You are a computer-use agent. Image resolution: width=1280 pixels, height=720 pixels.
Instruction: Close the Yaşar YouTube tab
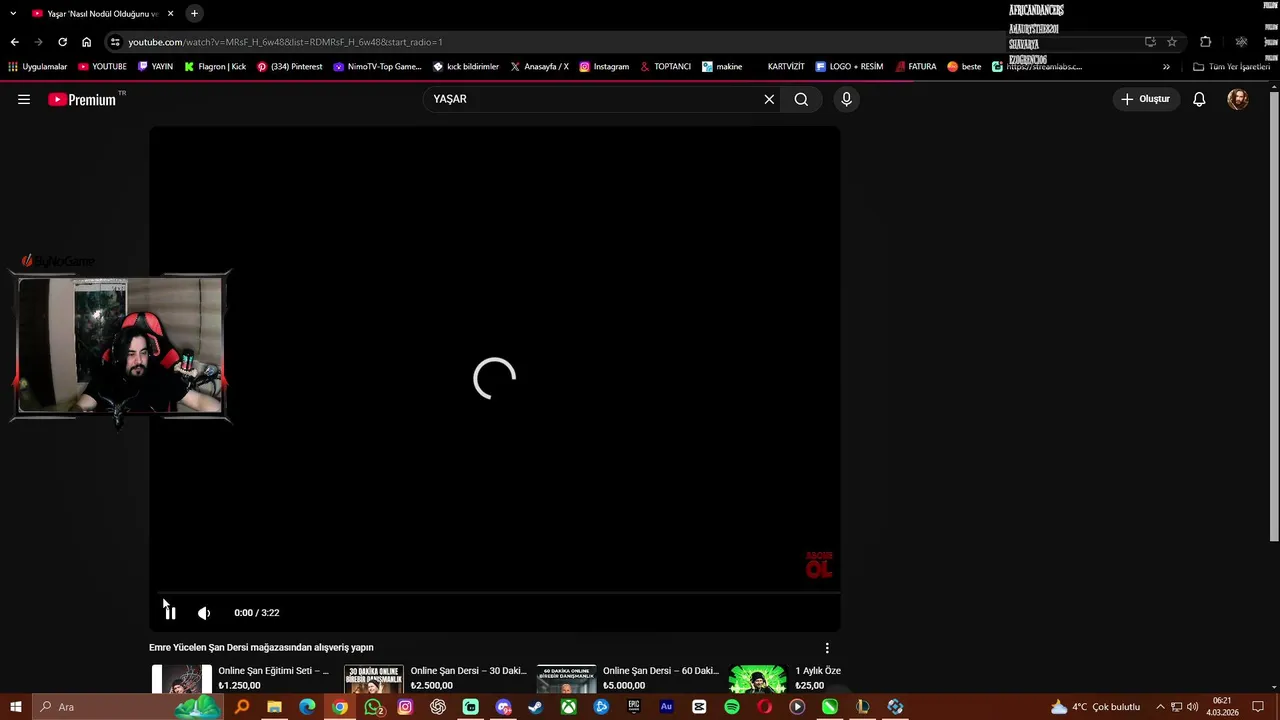170,14
